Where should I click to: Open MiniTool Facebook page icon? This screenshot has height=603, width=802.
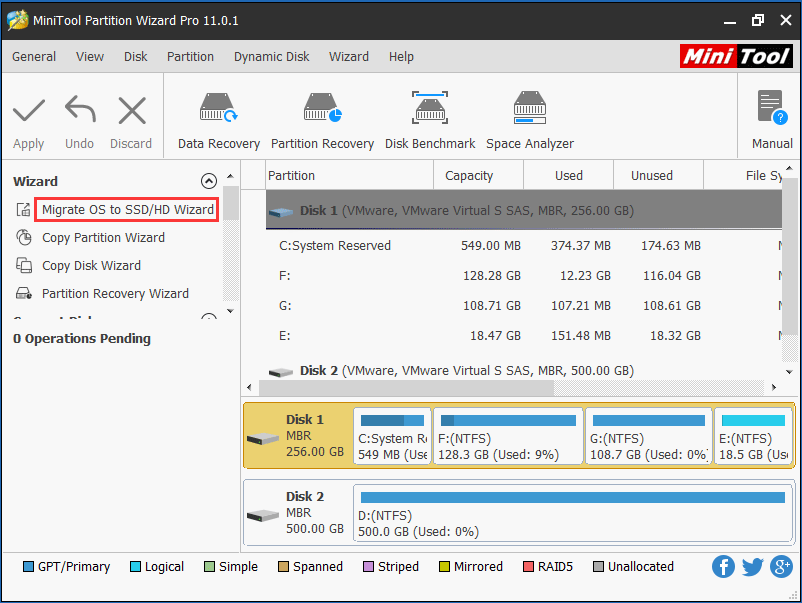723,567
